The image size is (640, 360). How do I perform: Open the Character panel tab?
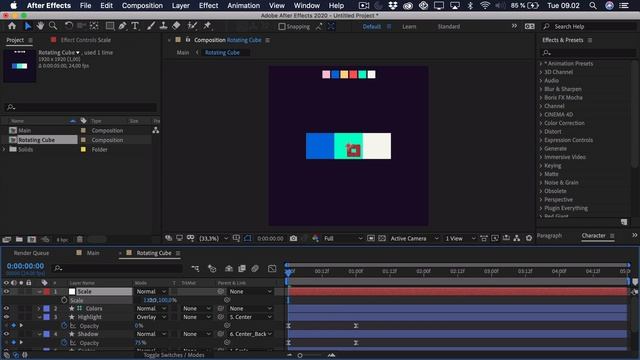pos(593,236)
